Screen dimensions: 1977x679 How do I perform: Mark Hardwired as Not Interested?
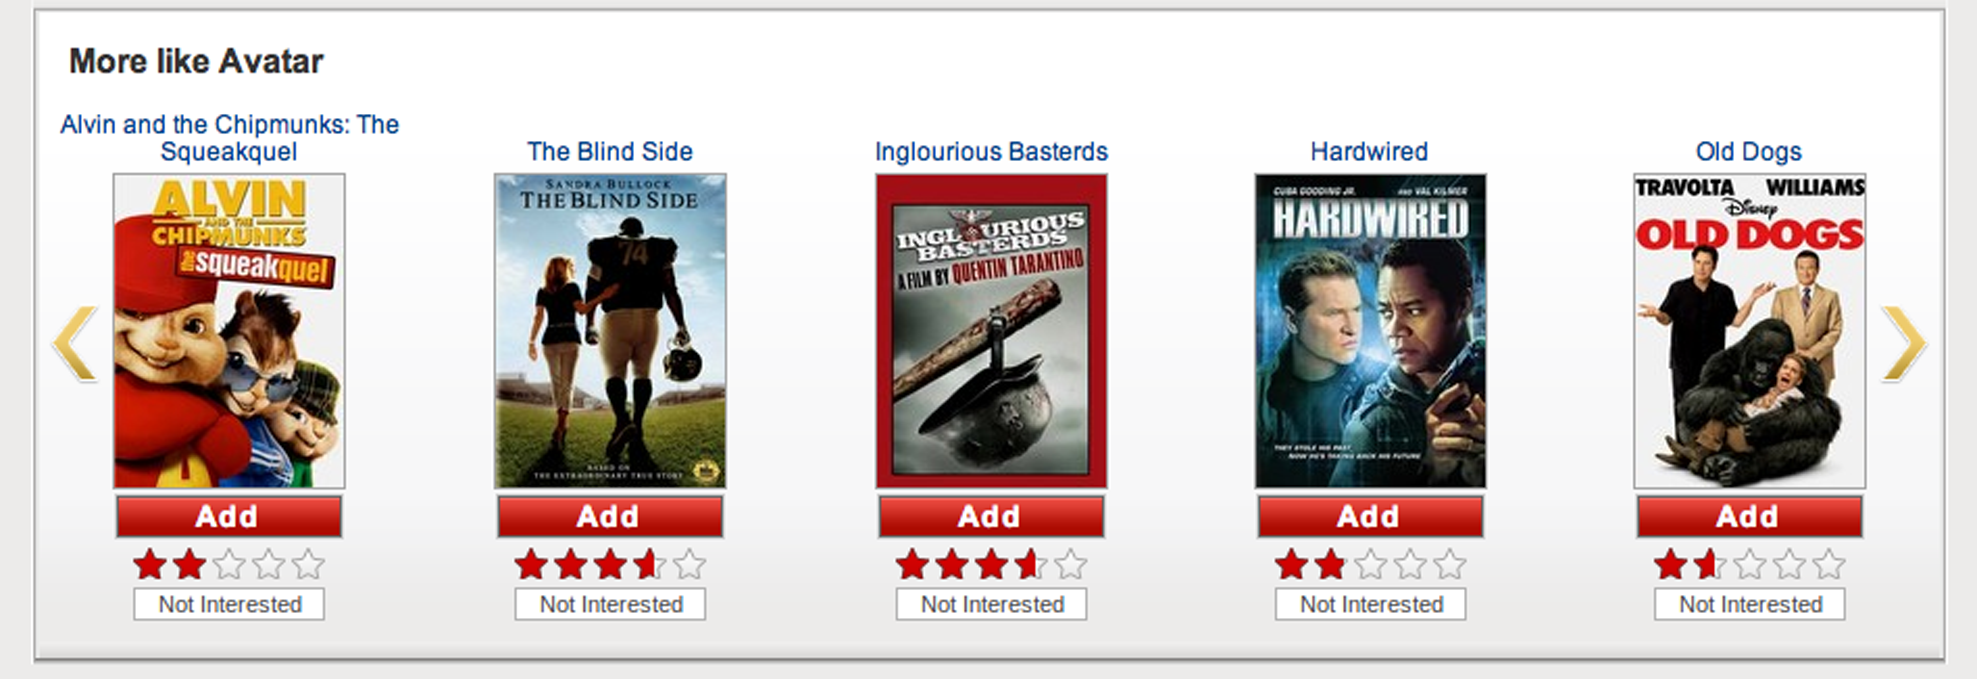pyautogui.click(x=1371, y=604)
